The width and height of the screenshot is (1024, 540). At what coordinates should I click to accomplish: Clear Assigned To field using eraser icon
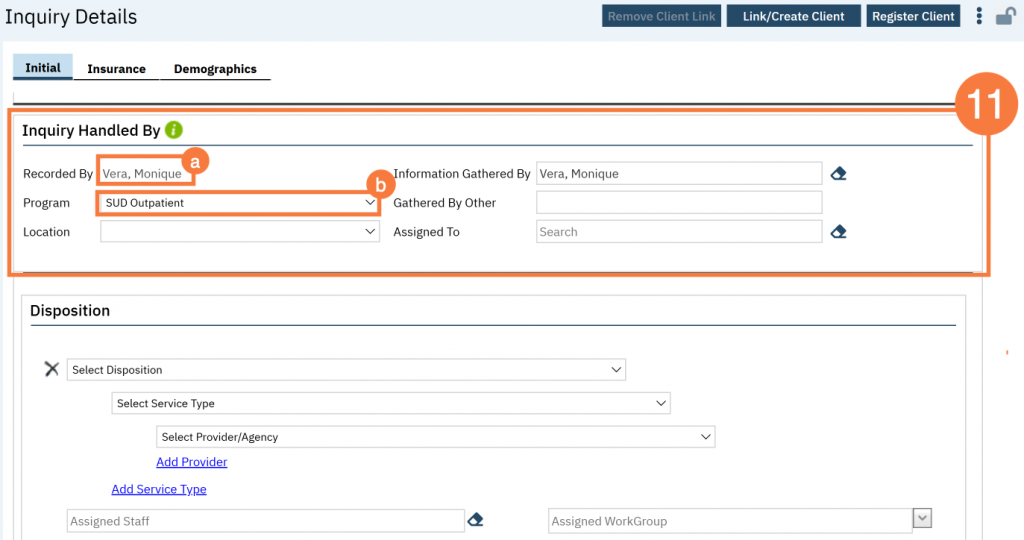tap(839, 232)
